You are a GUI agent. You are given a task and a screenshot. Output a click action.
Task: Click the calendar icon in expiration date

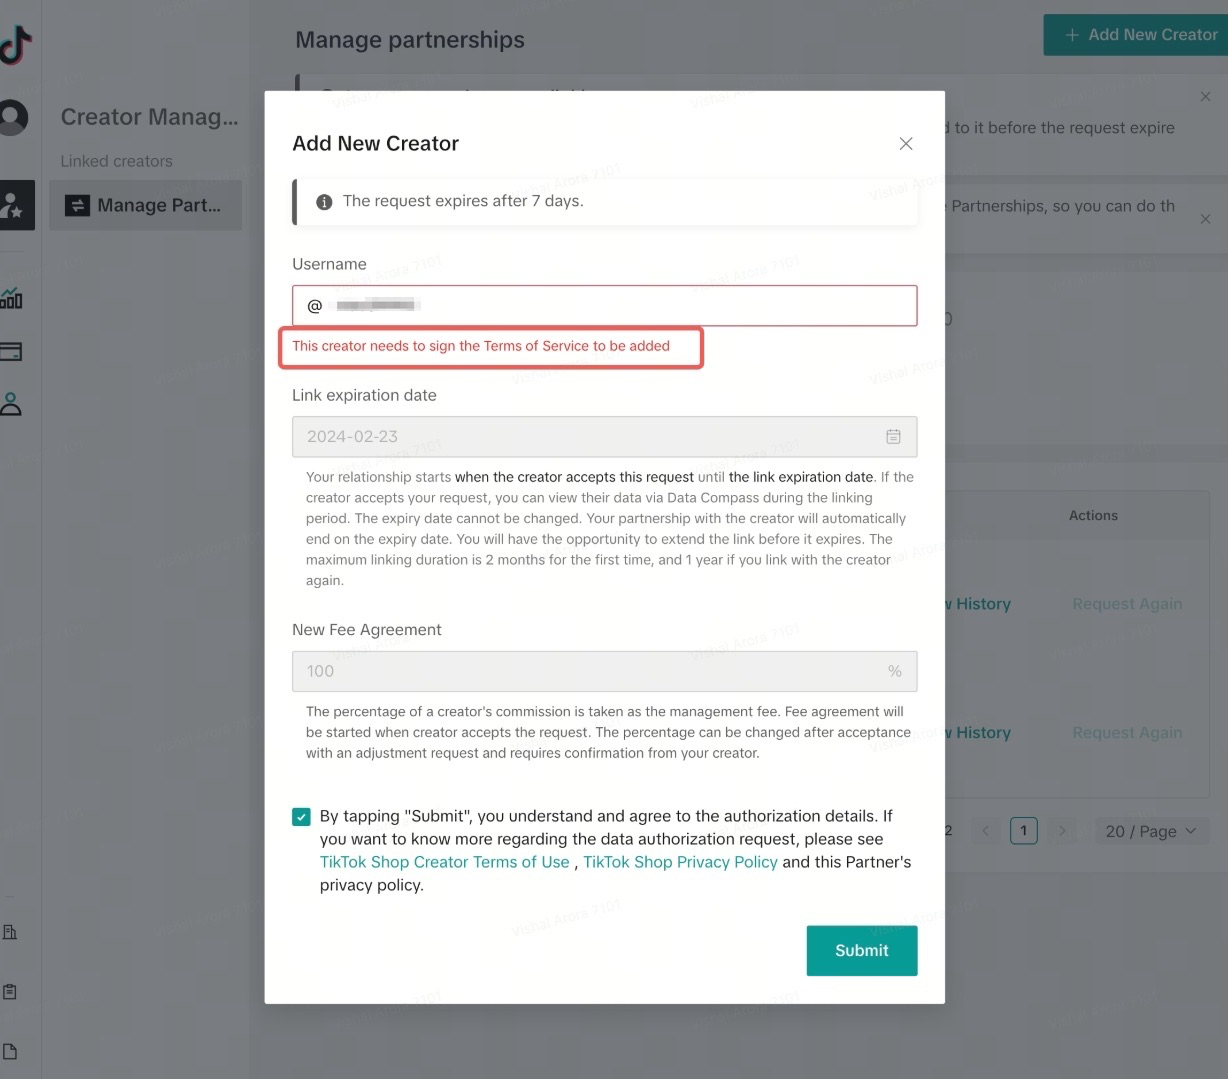pos(893,437)
